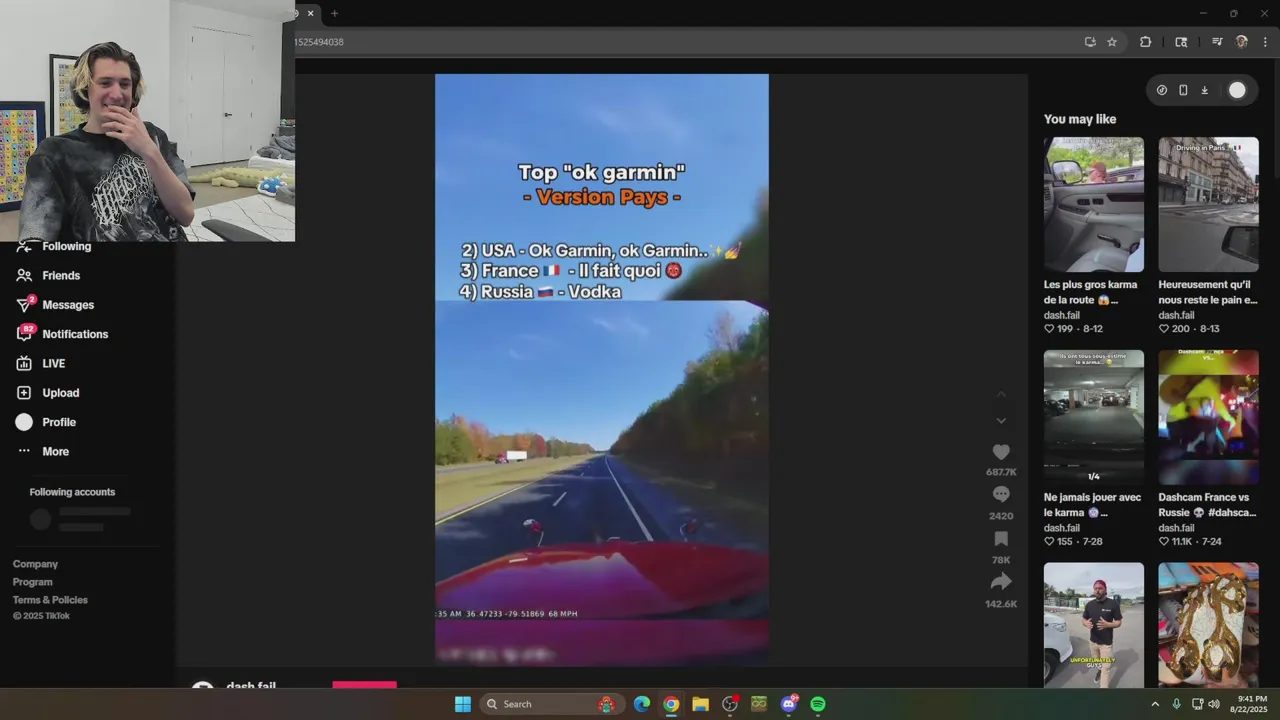
Task: Open comments via speech bubble icon
Action: [1001, 494]
